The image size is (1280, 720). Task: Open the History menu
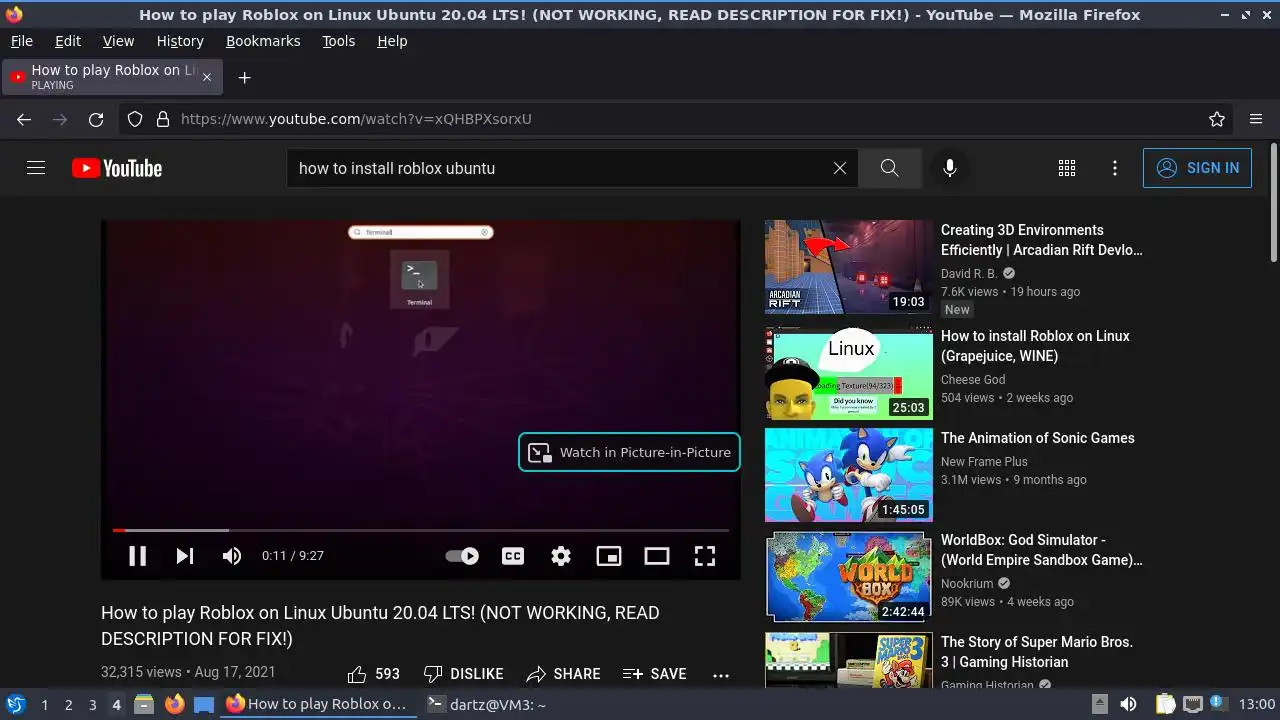180,41
